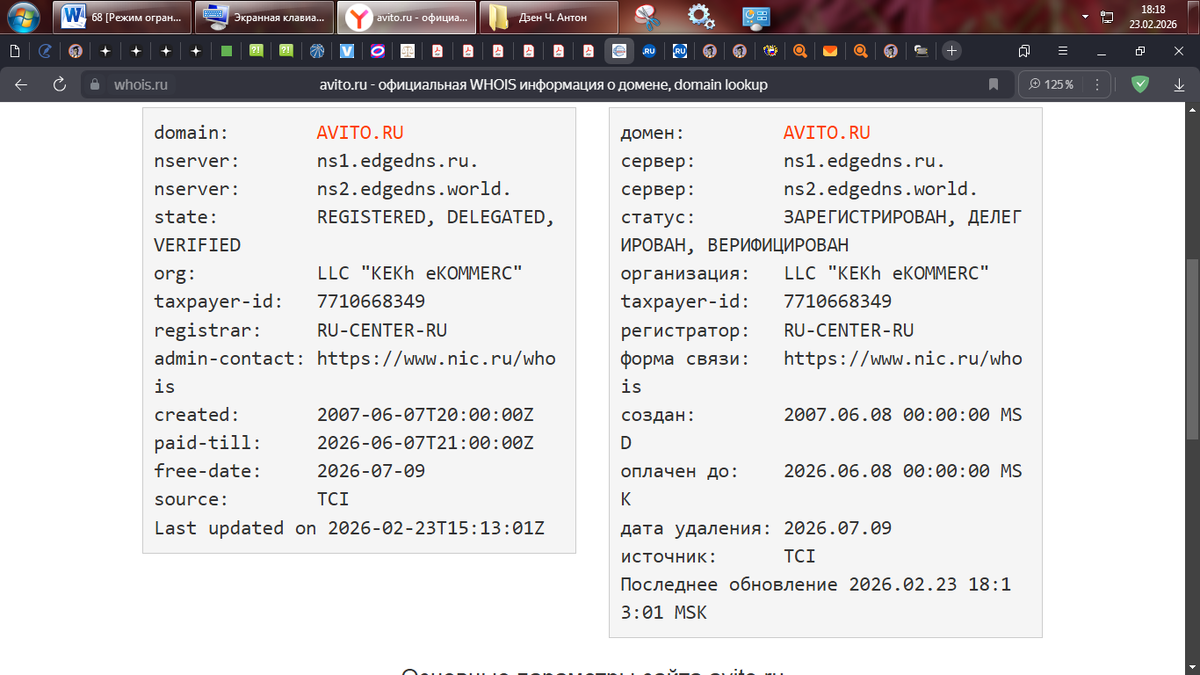Switch to last gray picture tab
This screenshot has width=1200, height=675.
point(920,50)
